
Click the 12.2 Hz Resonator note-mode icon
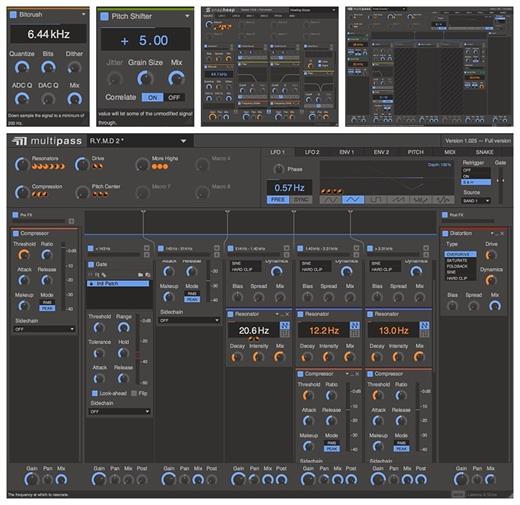[x=354, y=325]
